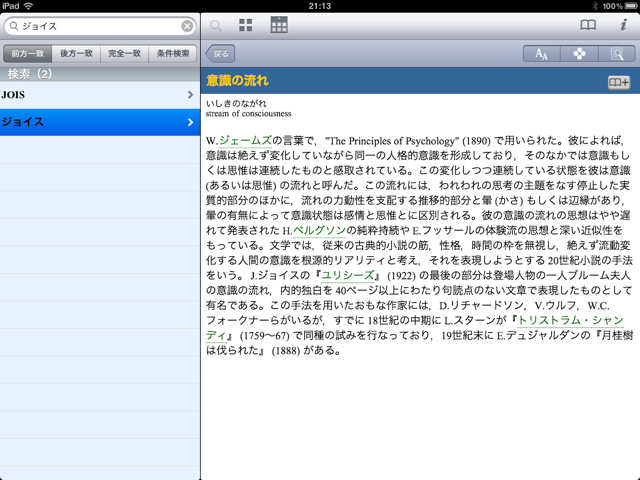Tap the magnifier icon inside the search field

pyautogui.click(x=14, y=26)
